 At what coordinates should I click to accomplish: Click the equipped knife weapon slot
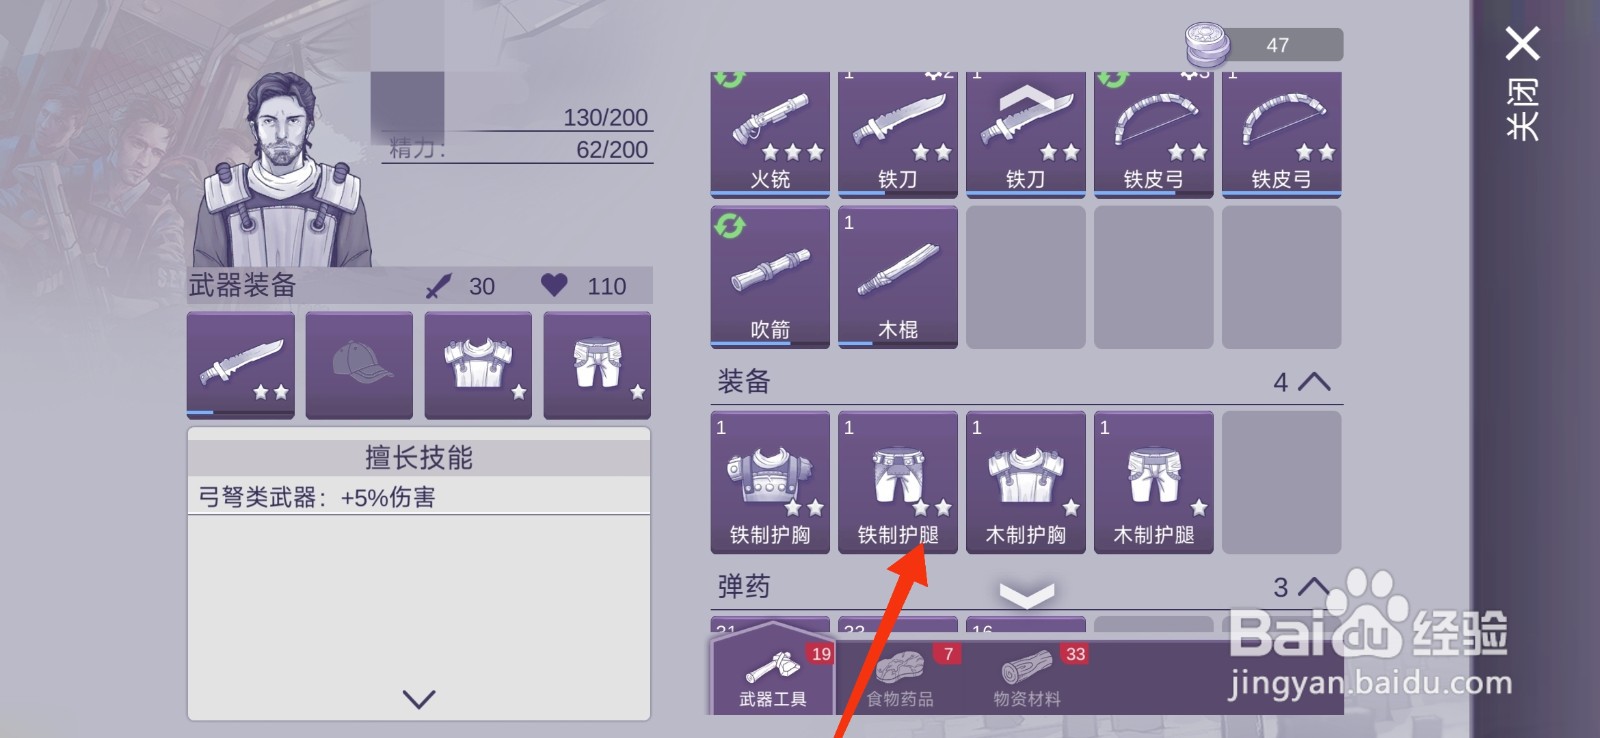[241, 365]
